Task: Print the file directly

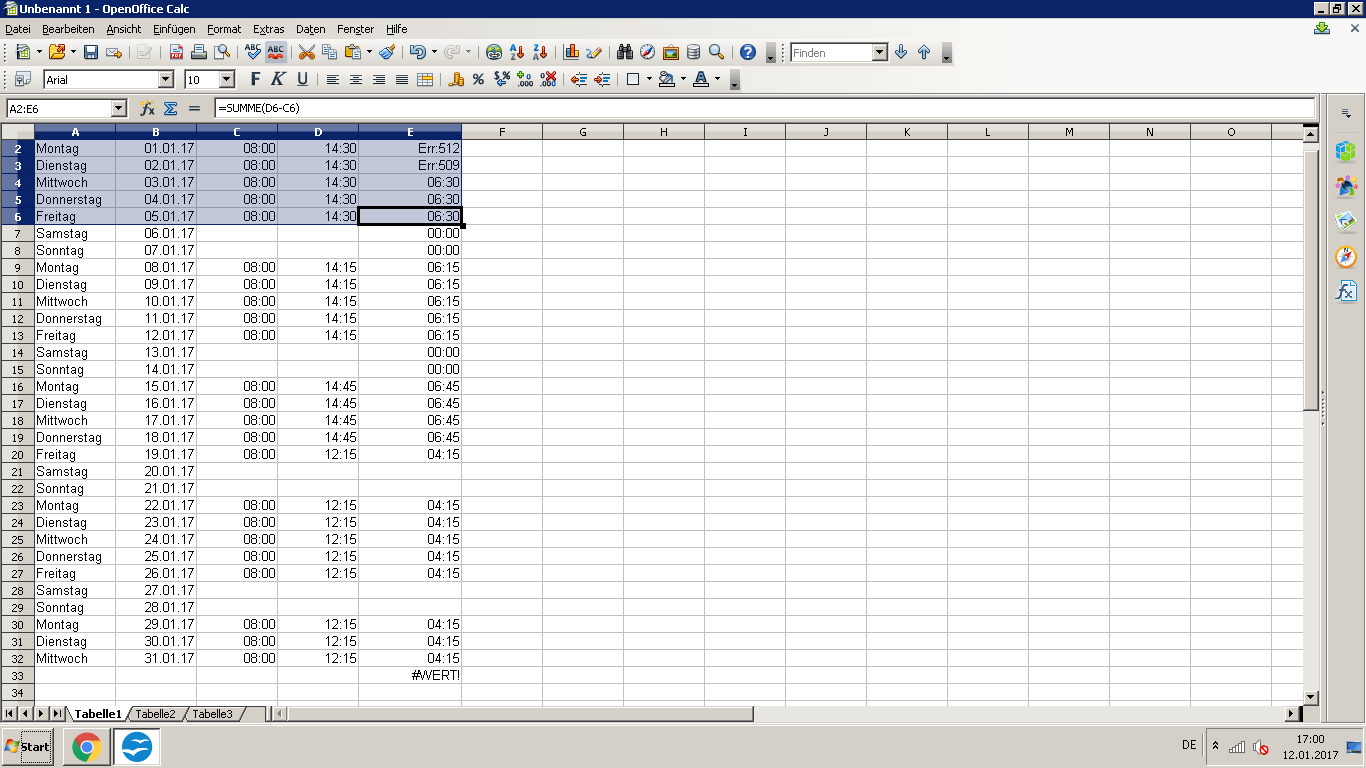Action: 199,52
